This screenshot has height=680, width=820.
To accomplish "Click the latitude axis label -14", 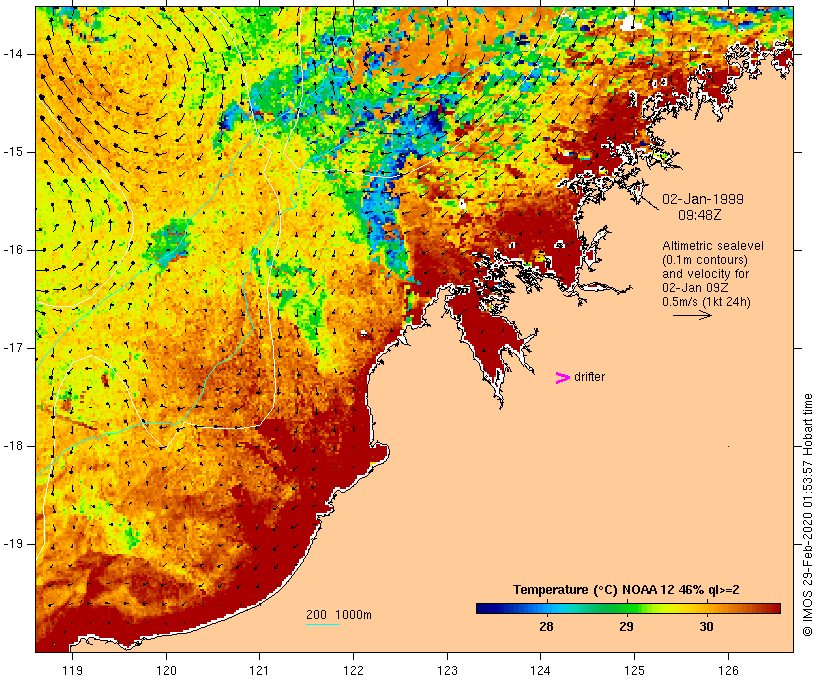I will (x=13, y=54).
